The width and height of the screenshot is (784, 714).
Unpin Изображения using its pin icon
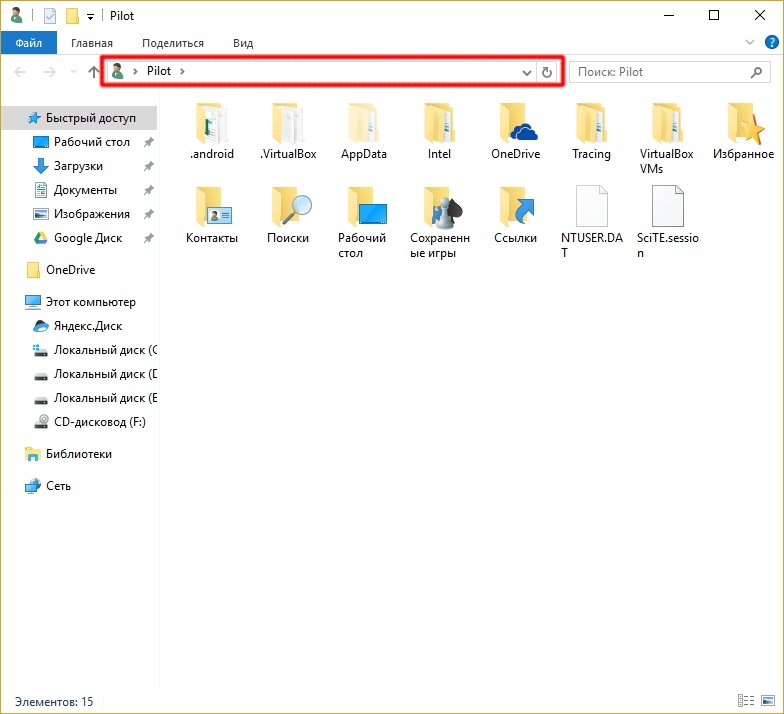[148, 214]
